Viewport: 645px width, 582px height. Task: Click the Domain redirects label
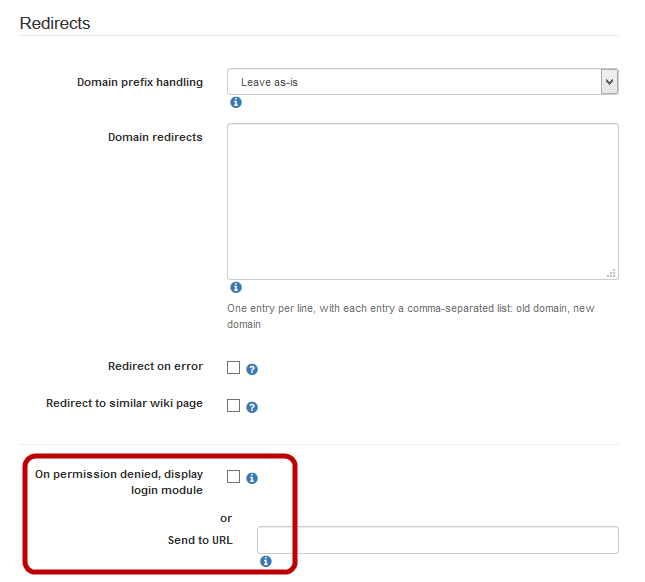coord(155,137)
